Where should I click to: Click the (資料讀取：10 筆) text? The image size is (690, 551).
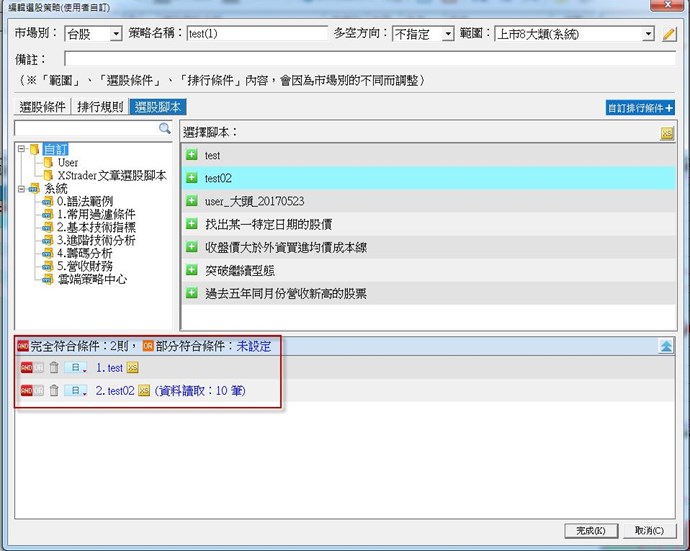coord(200,390)
